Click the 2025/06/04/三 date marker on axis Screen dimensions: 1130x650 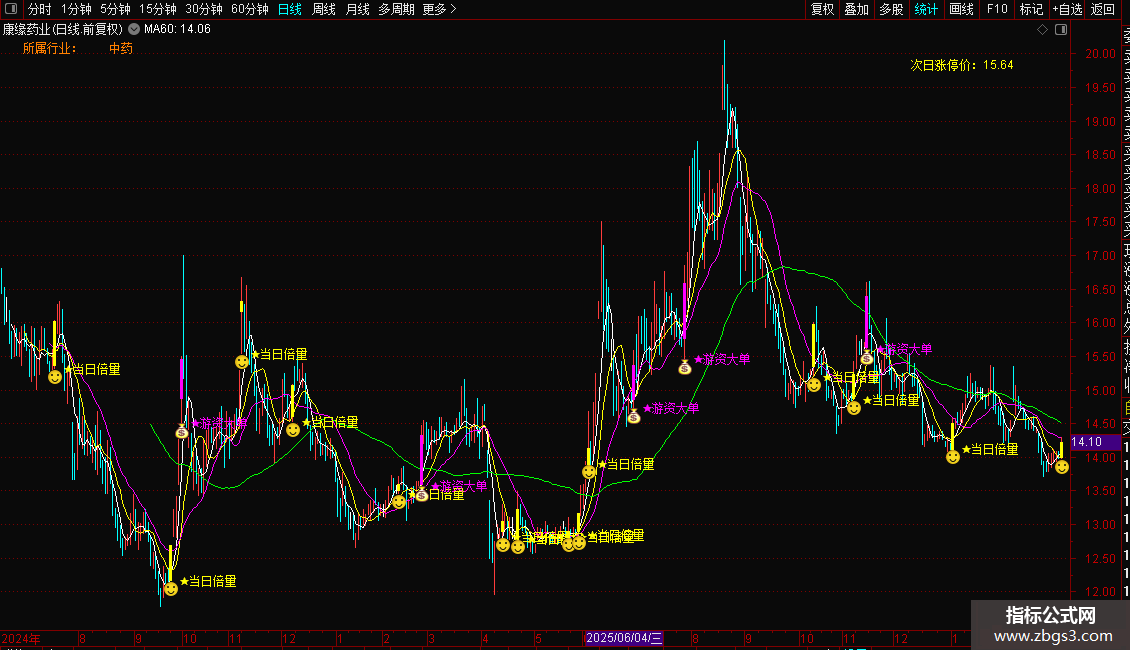624,638
